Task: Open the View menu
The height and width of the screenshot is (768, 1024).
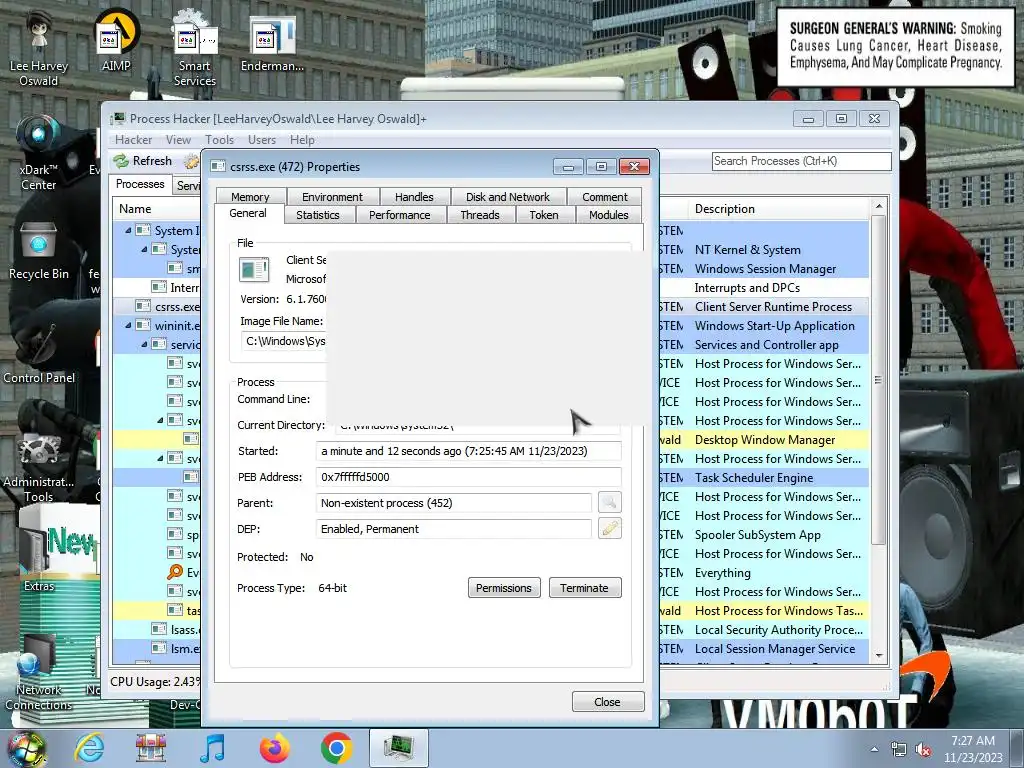Action: 178,140
